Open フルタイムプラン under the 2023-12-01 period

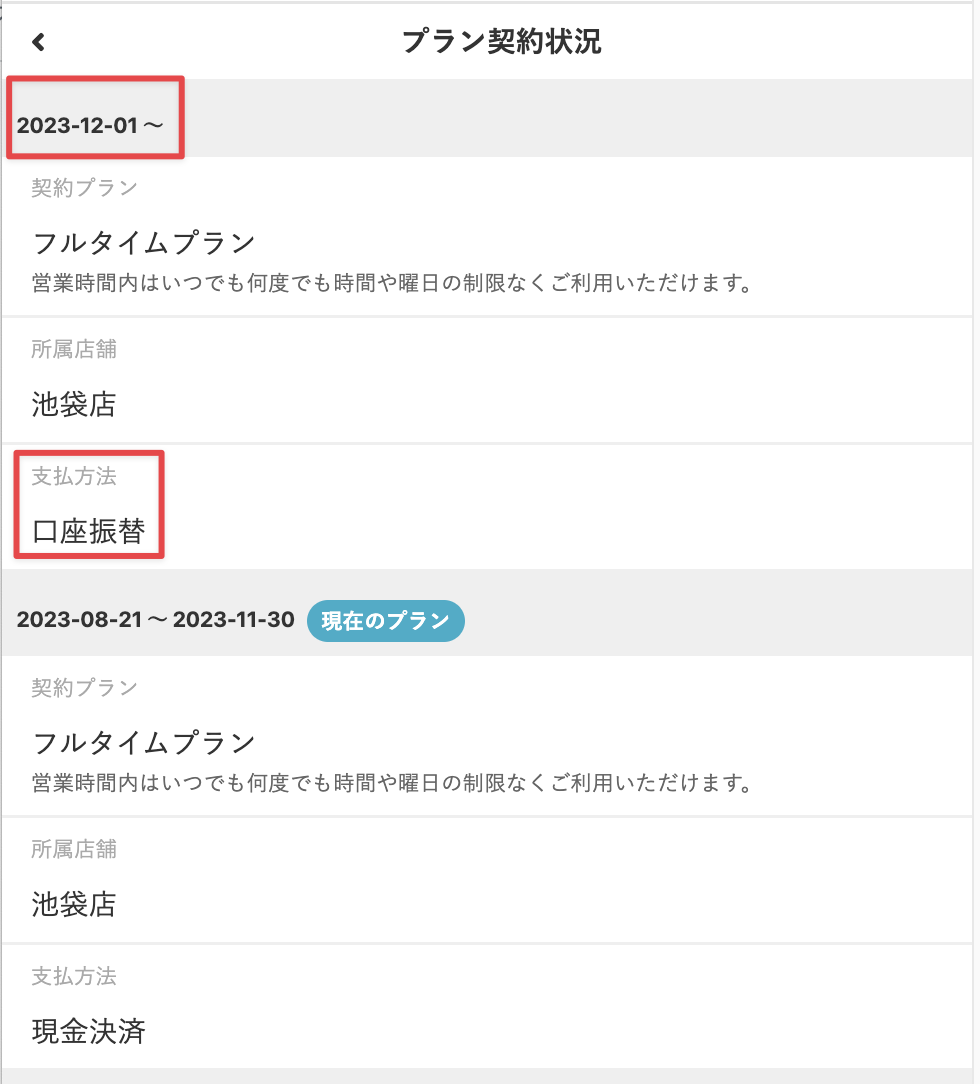(x=144, y=243)
